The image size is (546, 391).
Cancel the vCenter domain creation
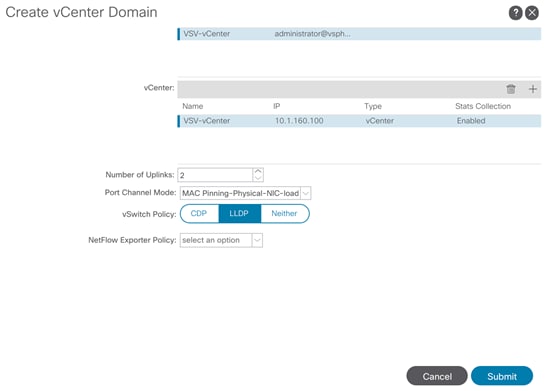(437, 376)
